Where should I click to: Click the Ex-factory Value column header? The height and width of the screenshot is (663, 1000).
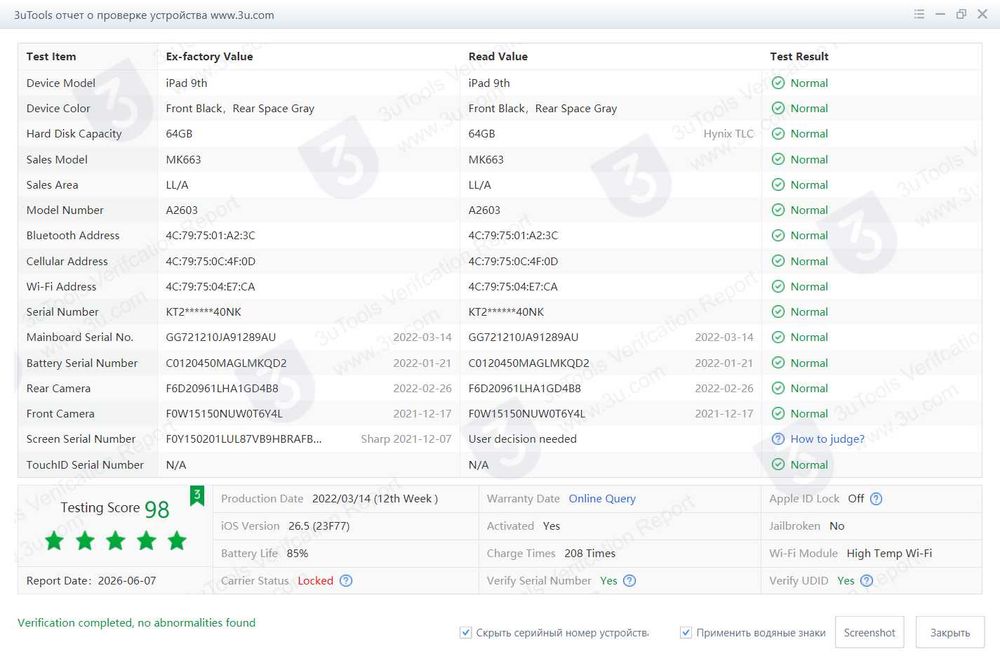click(209, 56)
